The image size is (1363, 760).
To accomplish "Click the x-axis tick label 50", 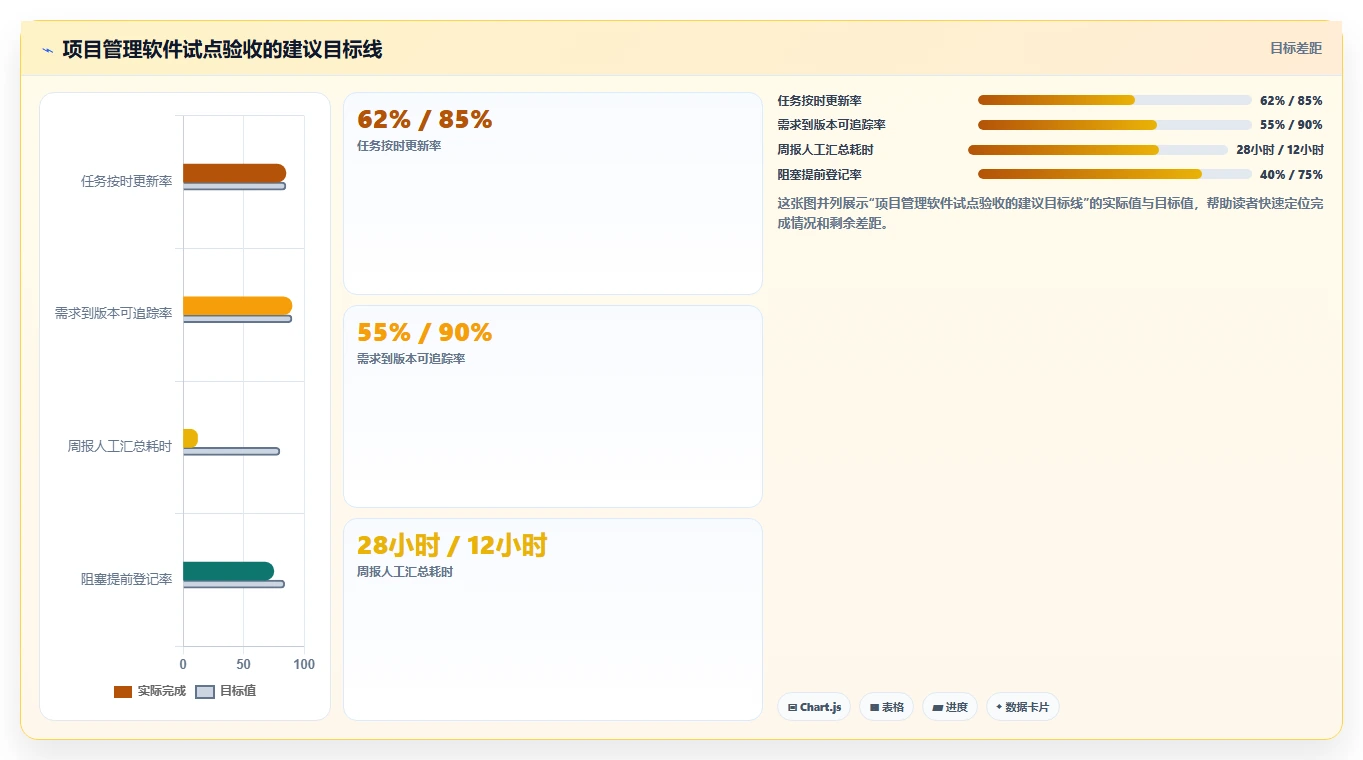I will coord(244,665).
